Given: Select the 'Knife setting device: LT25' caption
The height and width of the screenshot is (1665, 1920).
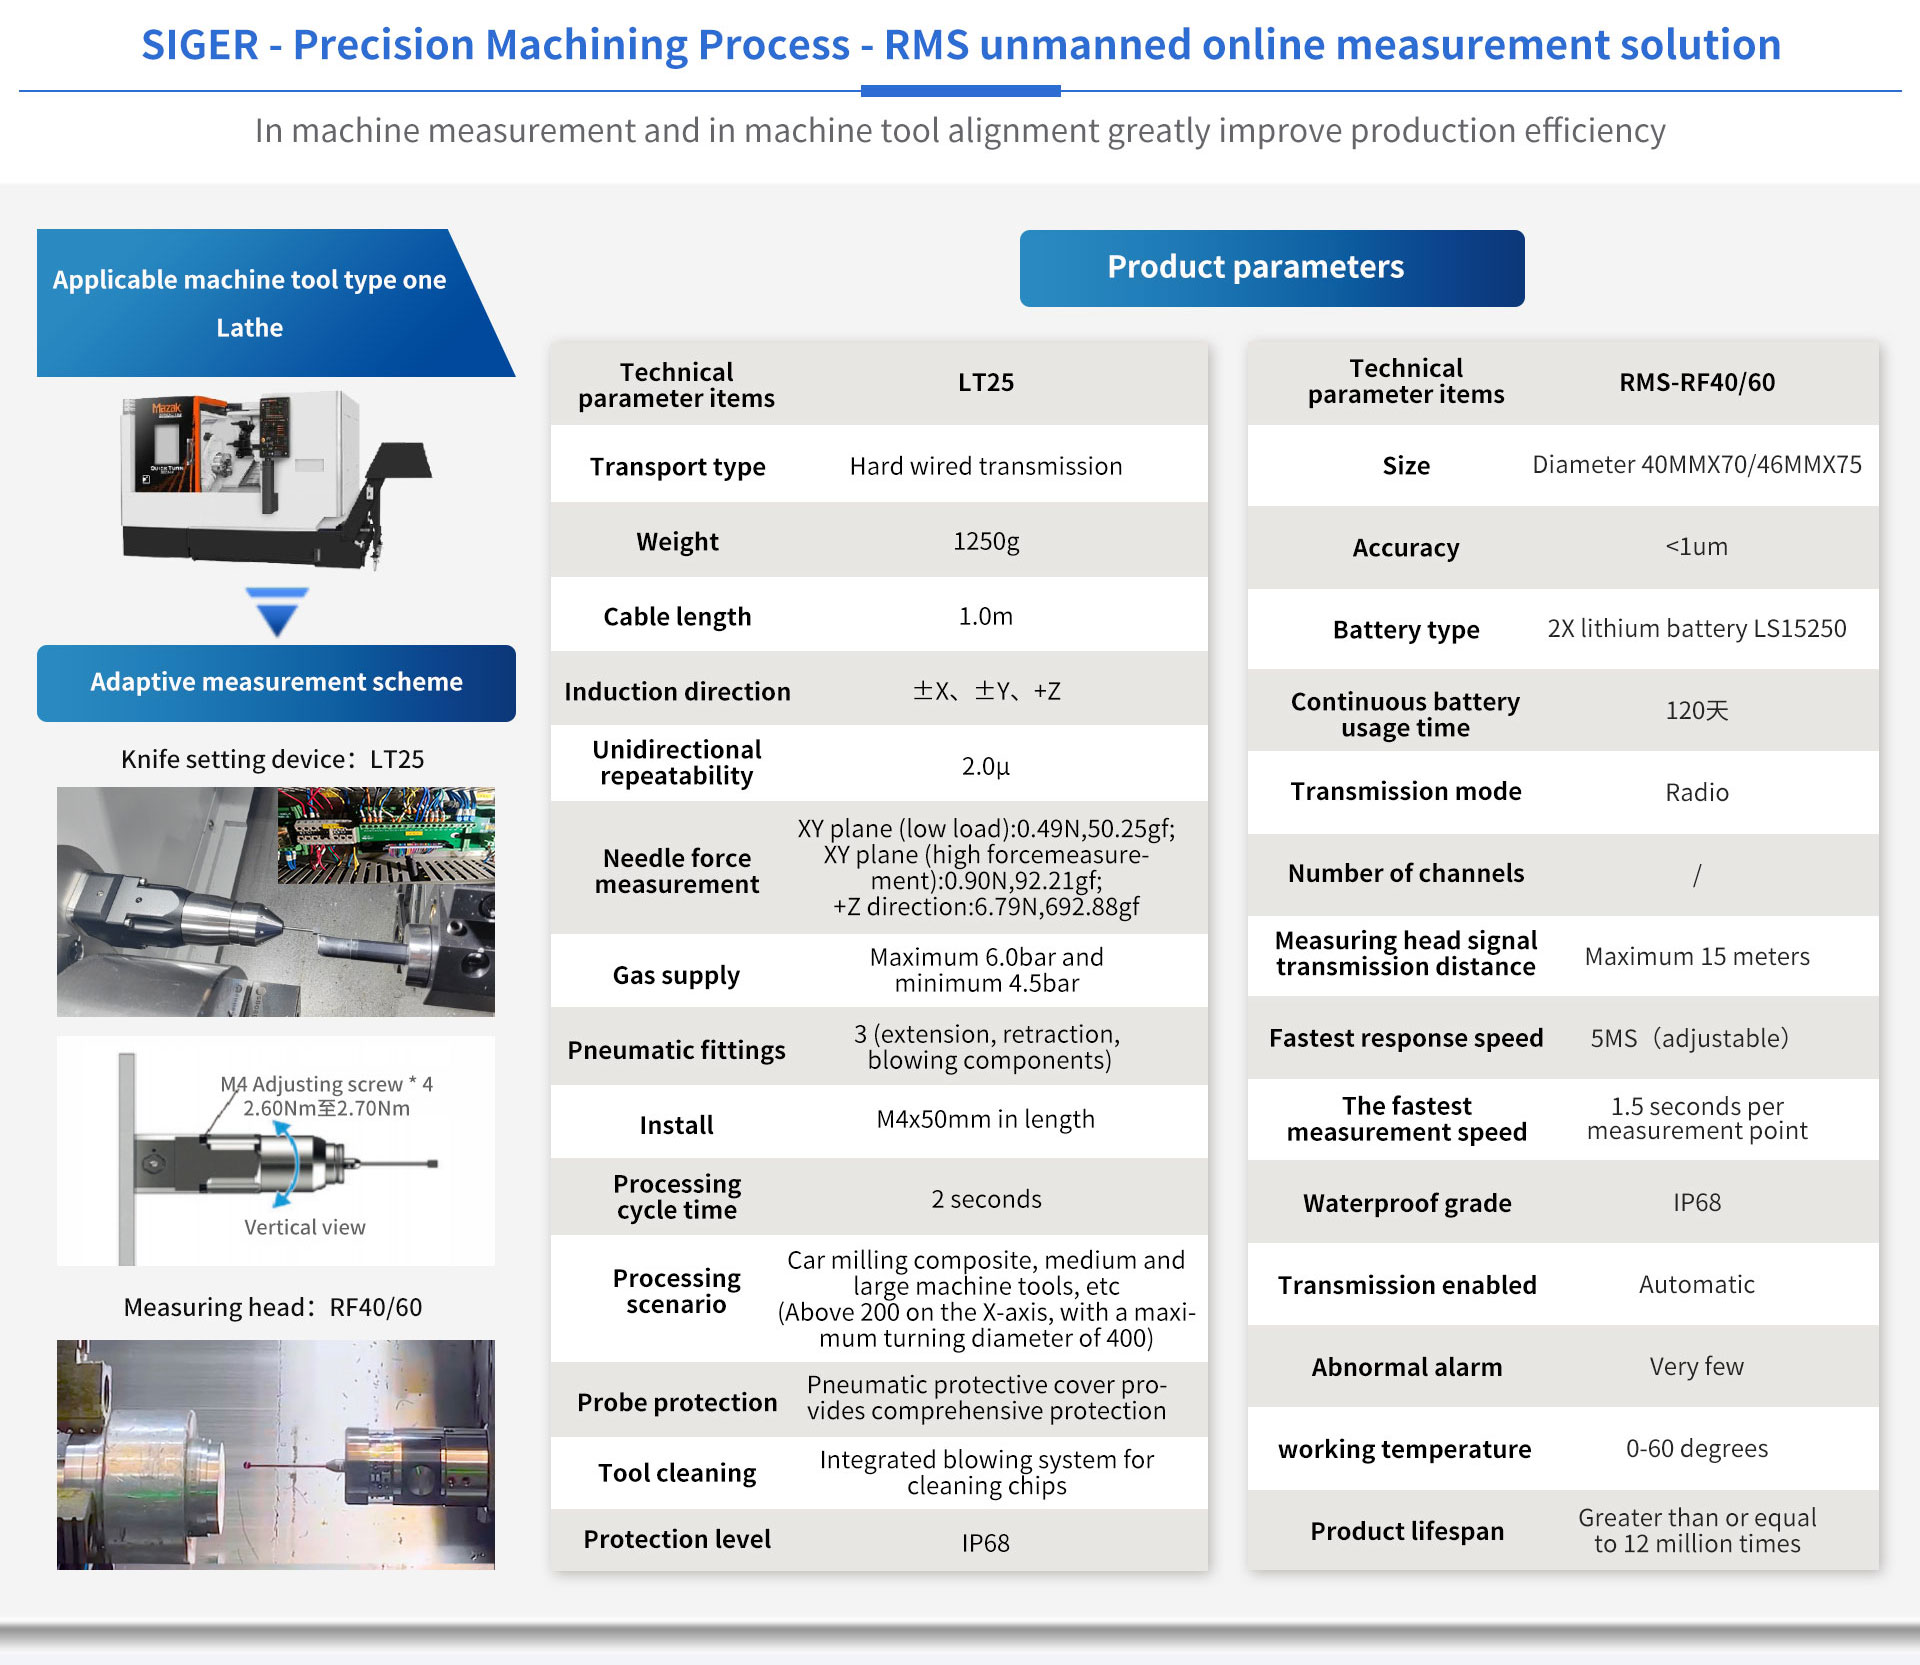Looking at the screenshot, I should 272,759.
